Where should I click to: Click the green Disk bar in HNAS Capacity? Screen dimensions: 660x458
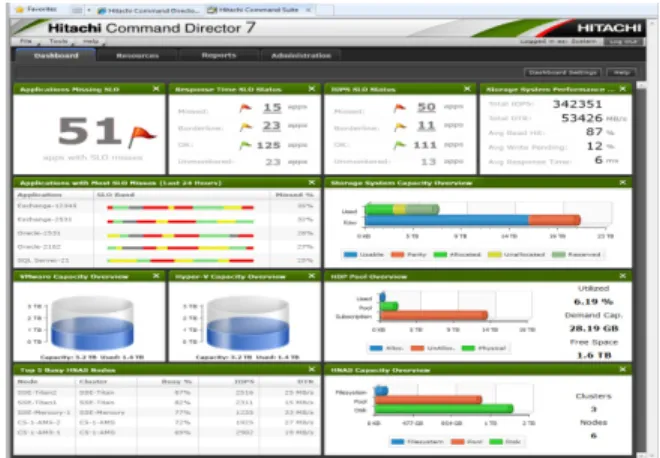pyautogui.click(x=444, y=409)
